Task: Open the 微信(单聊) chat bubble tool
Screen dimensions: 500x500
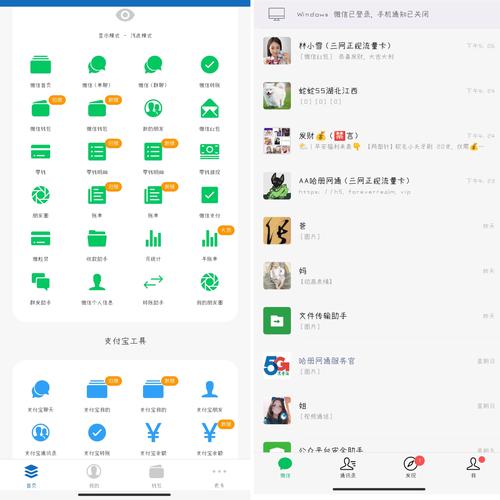Action: point(97,65)
